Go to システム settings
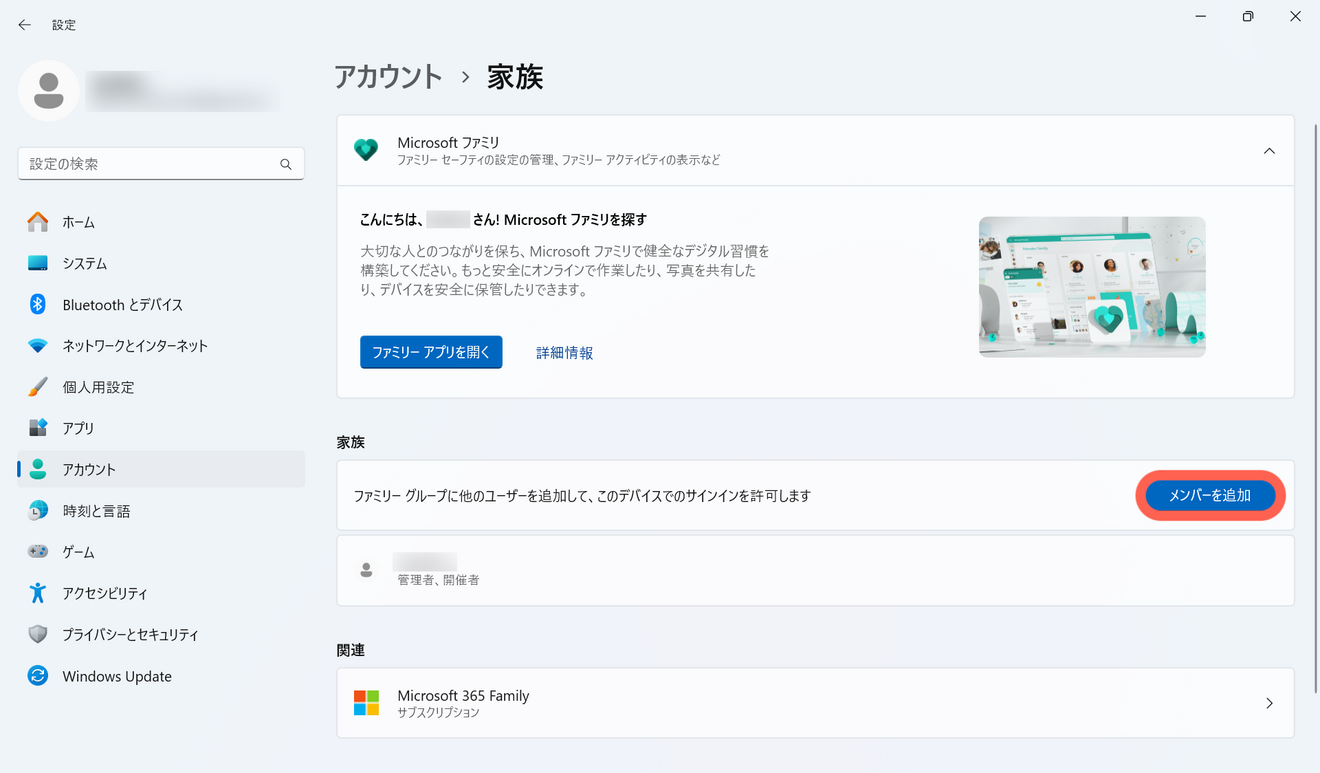 (x=161, y=263)
